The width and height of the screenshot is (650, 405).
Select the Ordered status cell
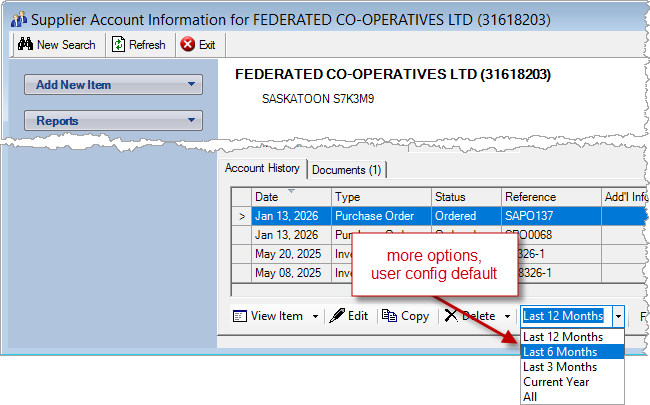coord(466,216)
